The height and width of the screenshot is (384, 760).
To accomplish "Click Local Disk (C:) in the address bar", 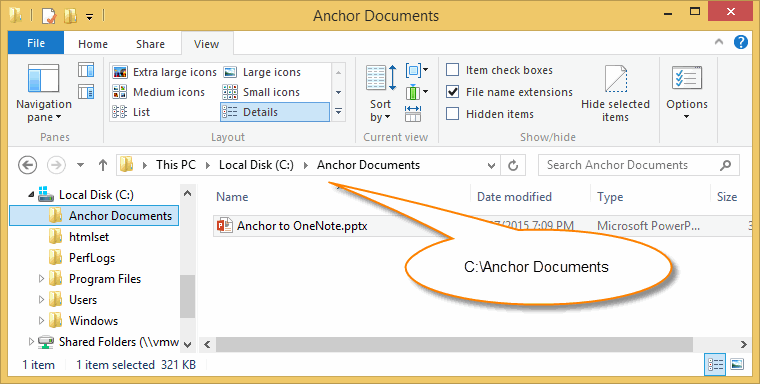I will pyautogui.click(x=256, y=165).
